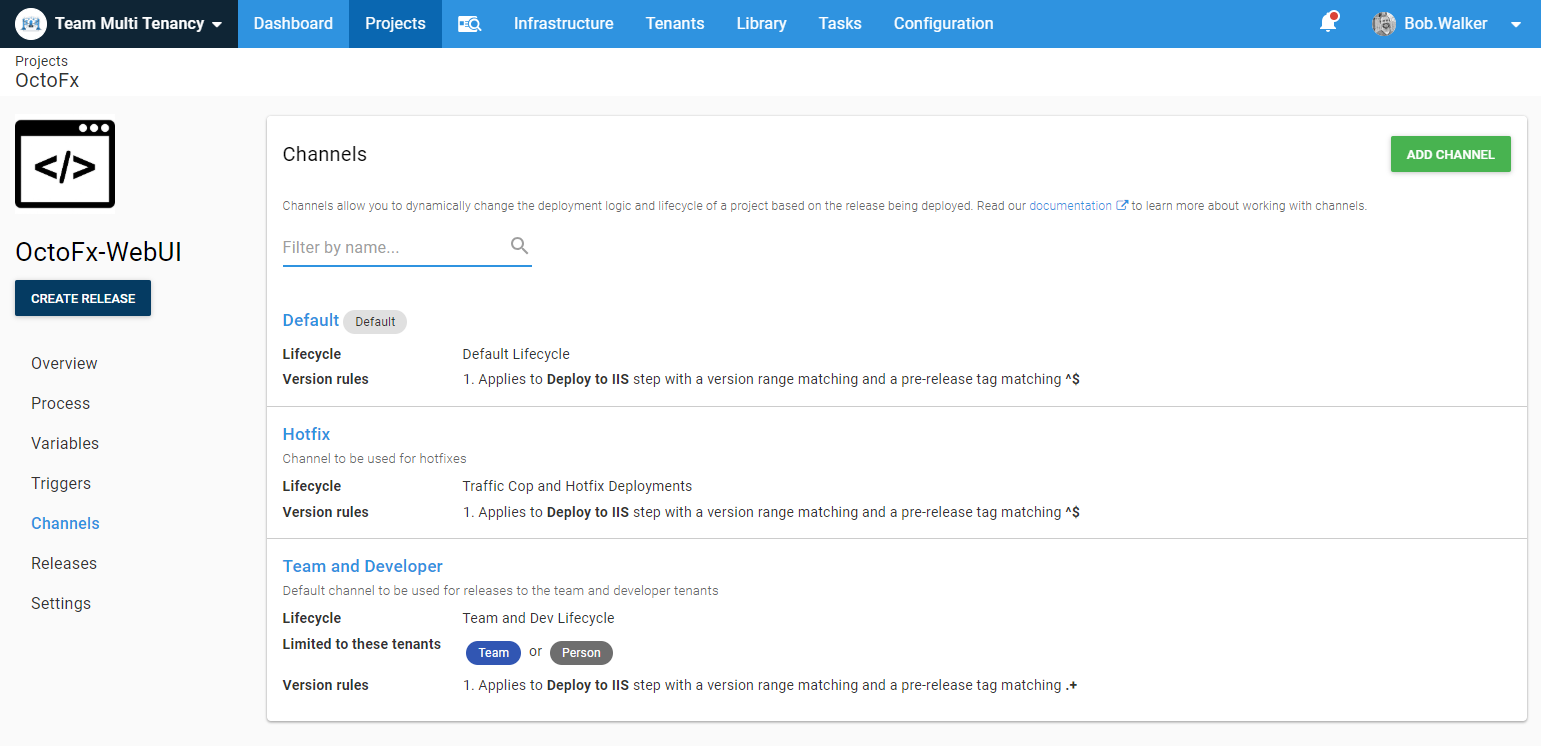
Task: Click the external link icon beside documentation
Action: pyautogui.click(x=1122, y=206)
